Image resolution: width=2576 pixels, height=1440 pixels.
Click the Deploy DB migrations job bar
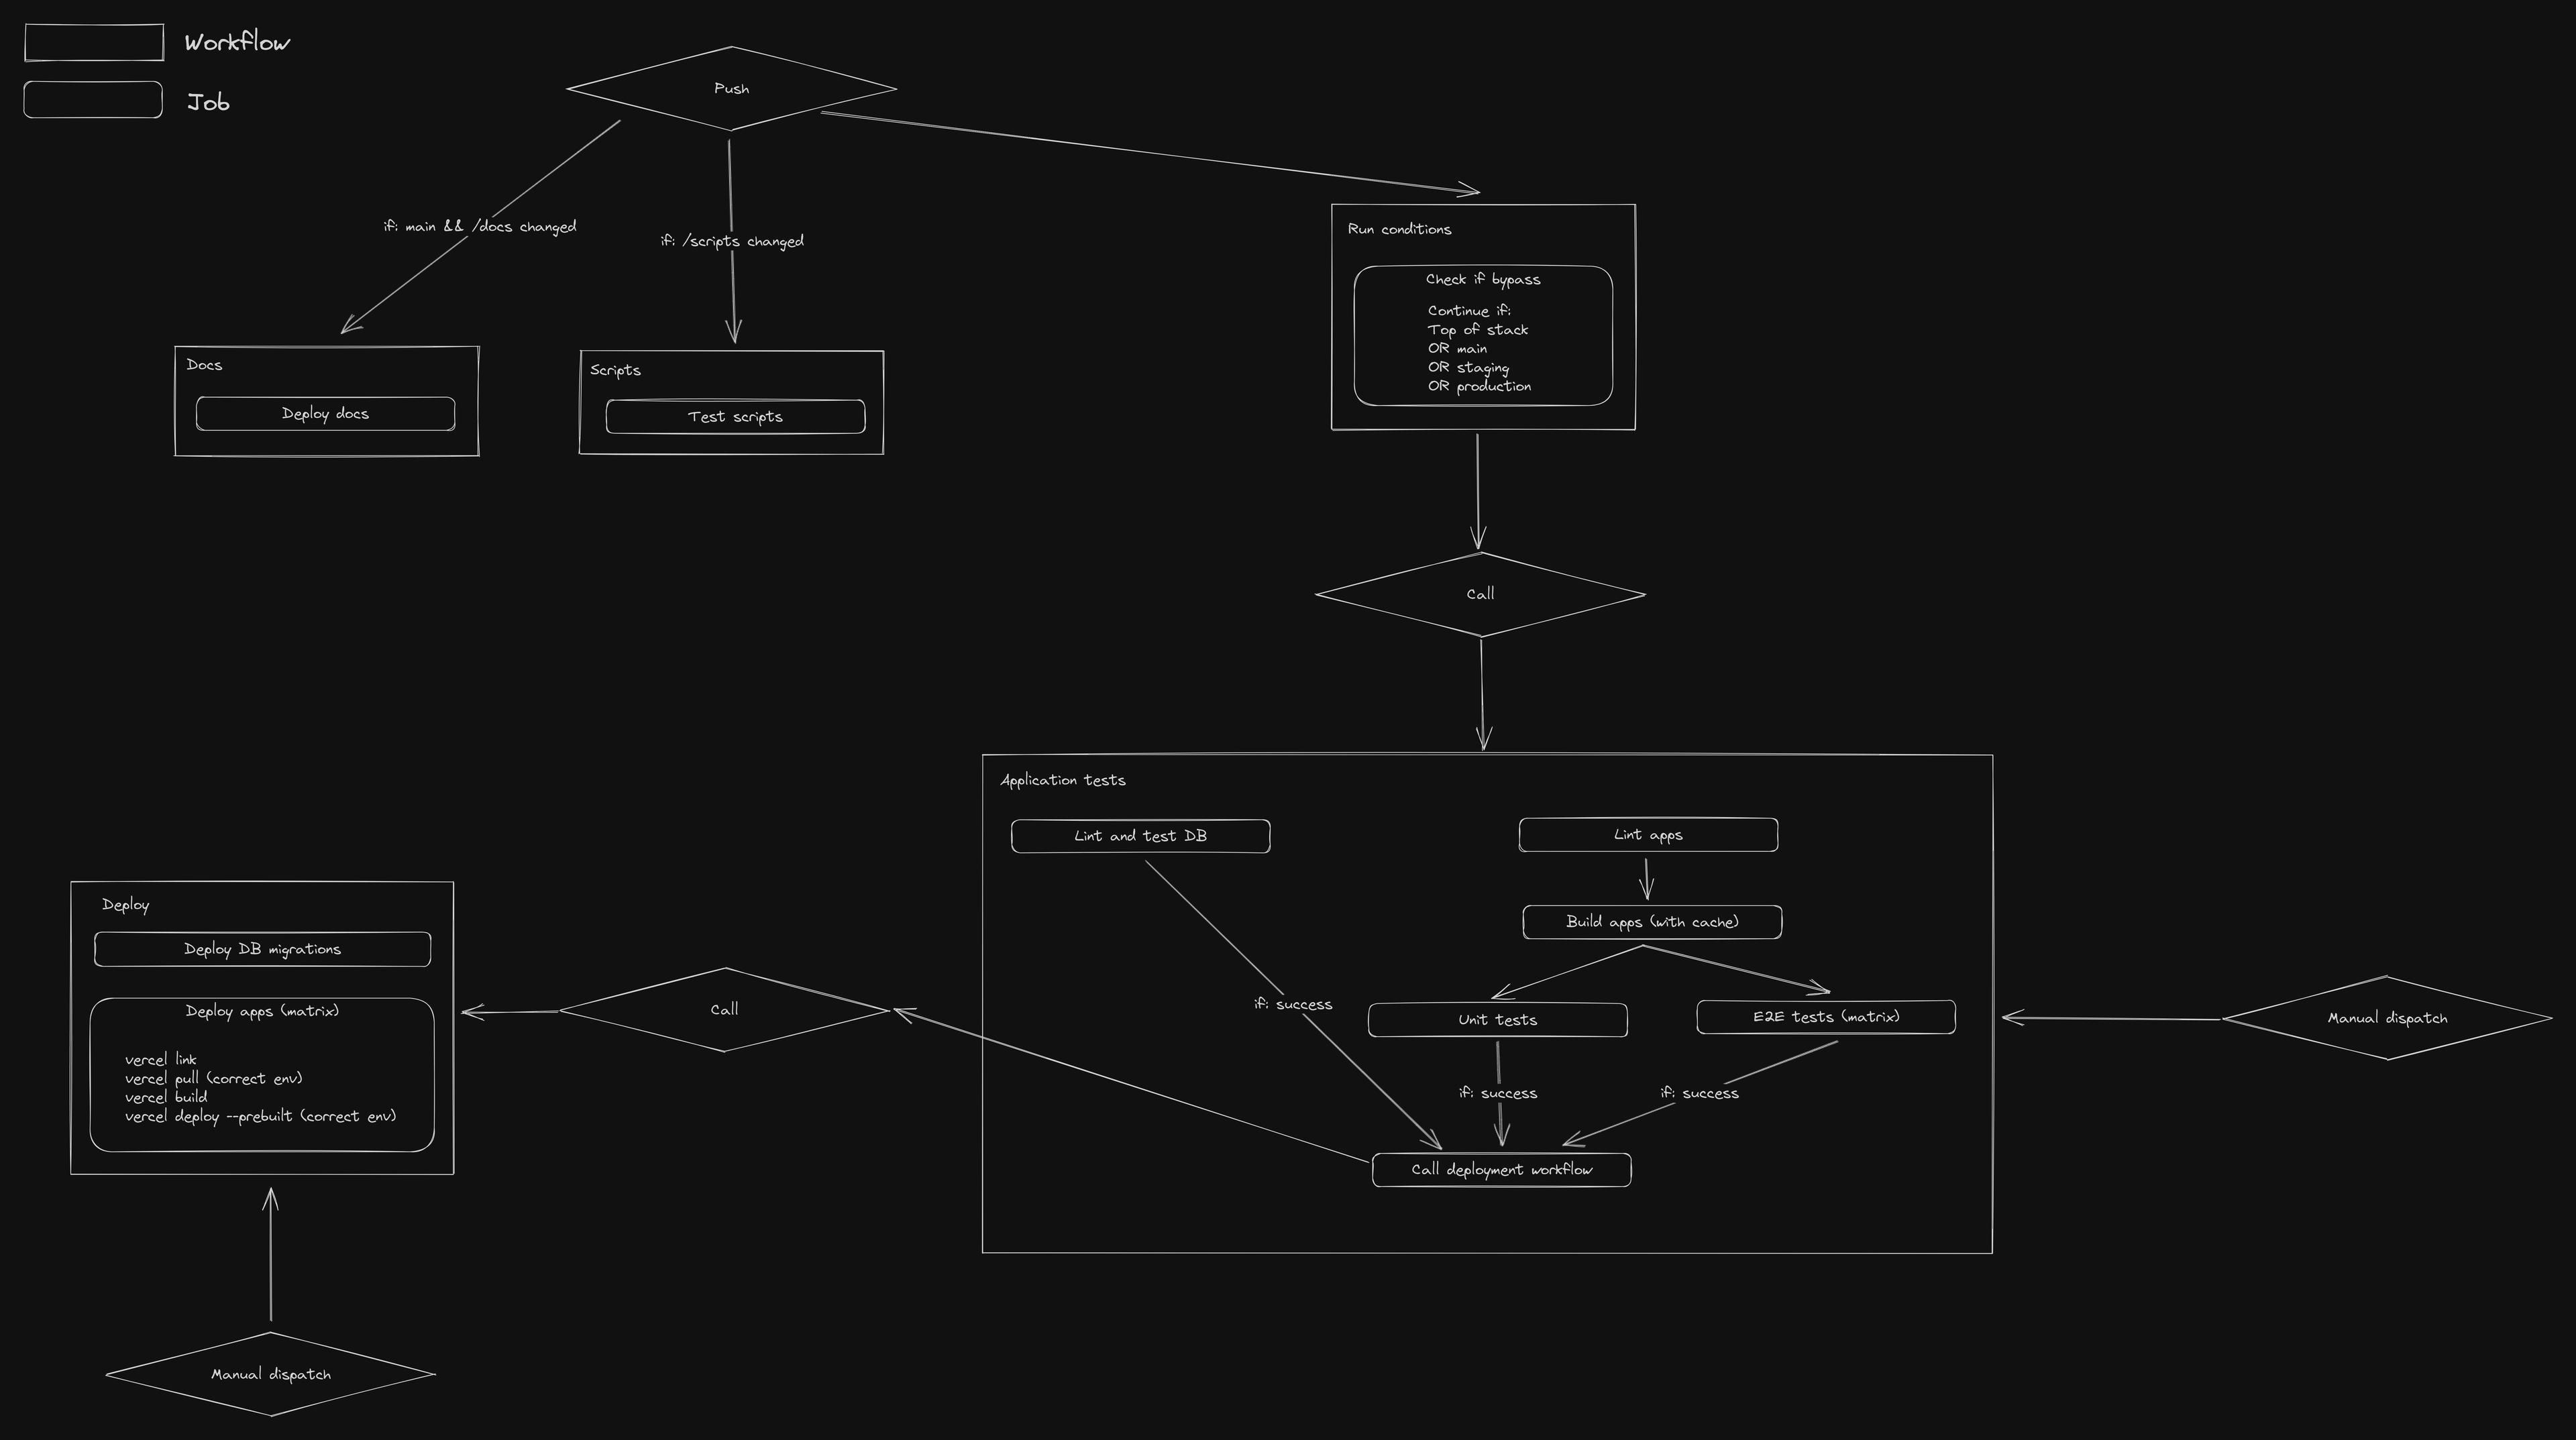click(262, 948)
